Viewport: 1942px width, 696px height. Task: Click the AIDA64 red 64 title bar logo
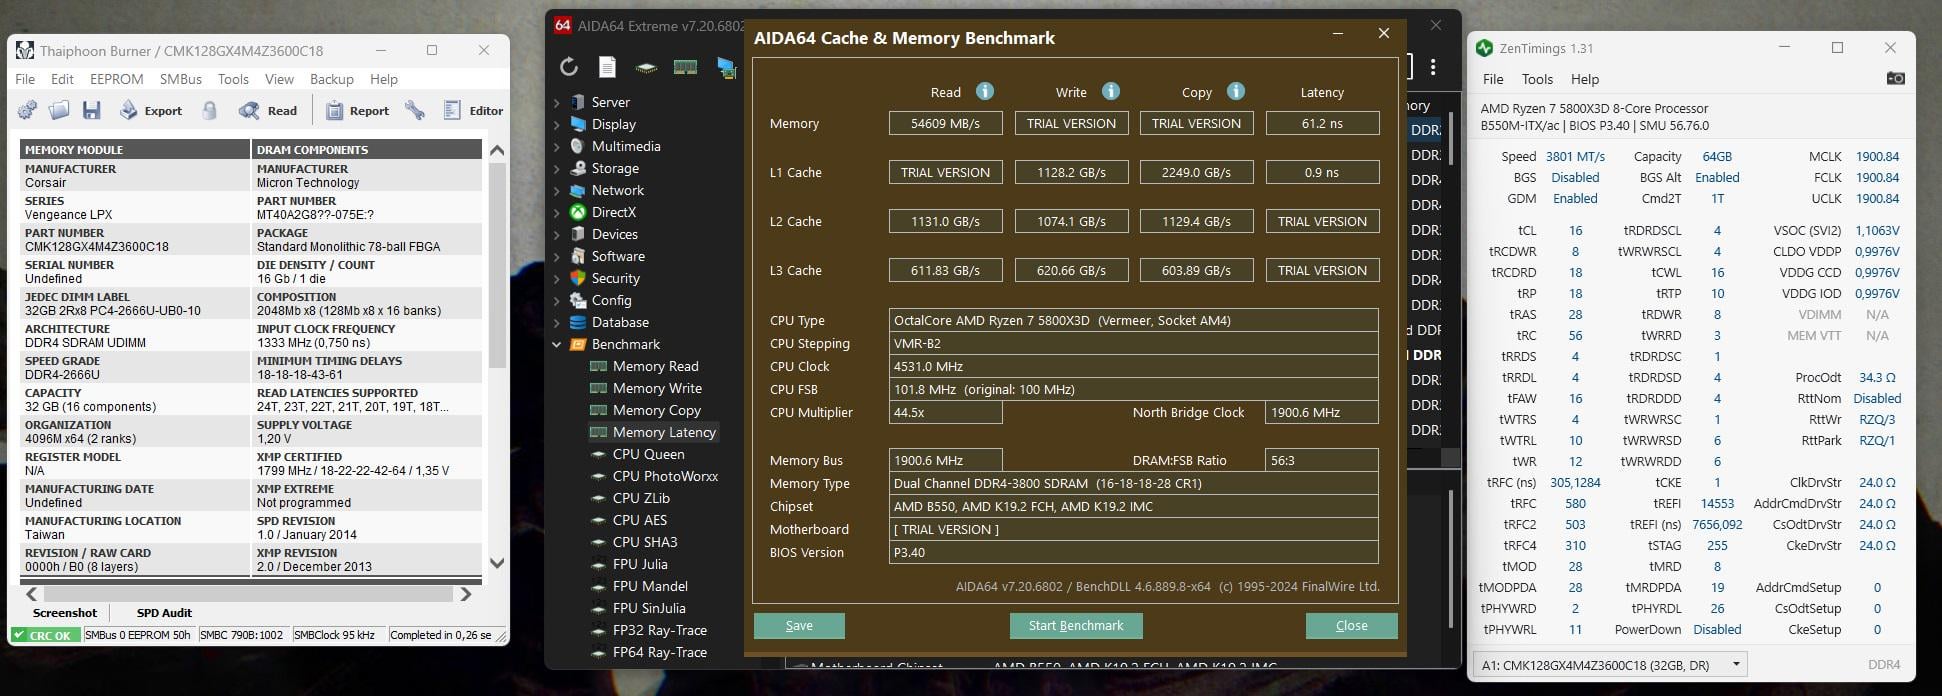pos(563,25)
